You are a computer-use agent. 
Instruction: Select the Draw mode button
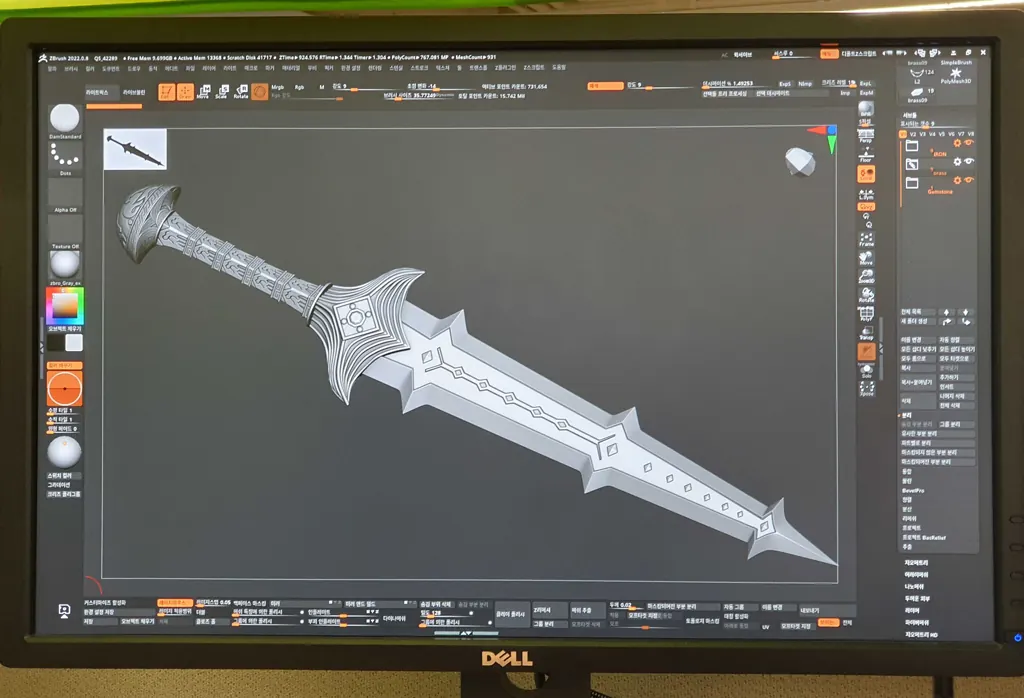185,92
